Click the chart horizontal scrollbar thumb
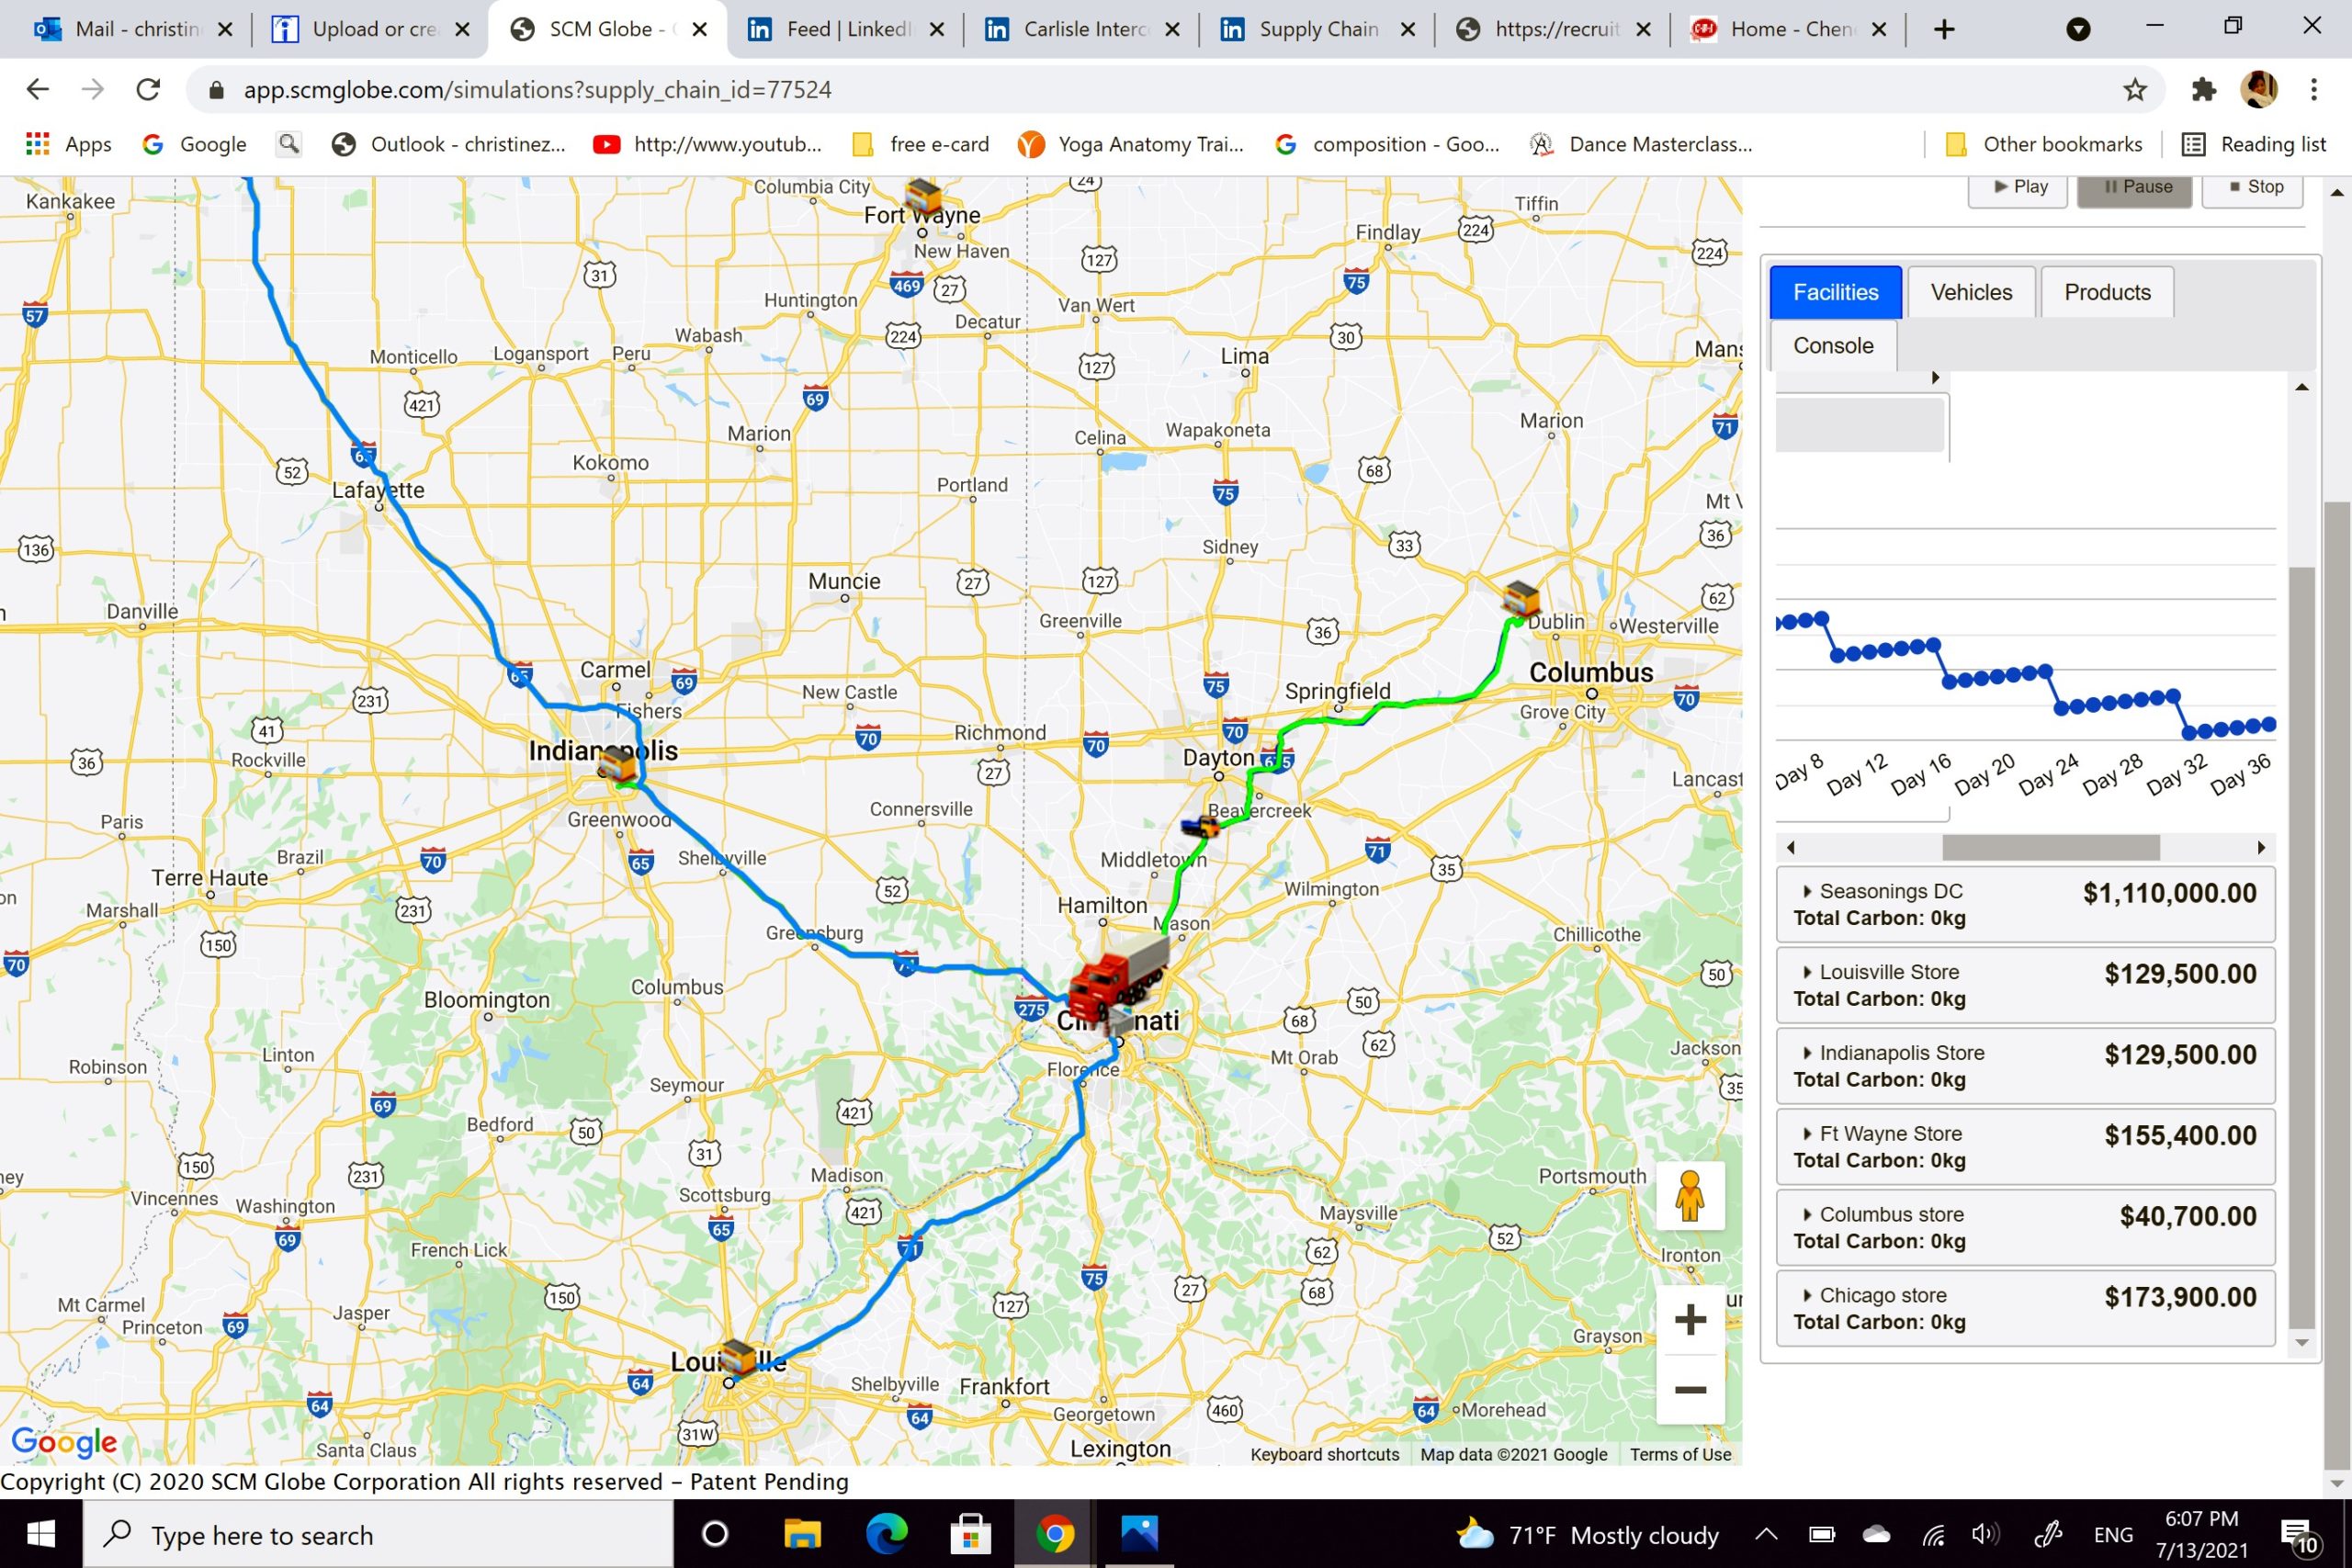The height and width of the screenshot is (1568, 2352). [x=2051, y=848]
